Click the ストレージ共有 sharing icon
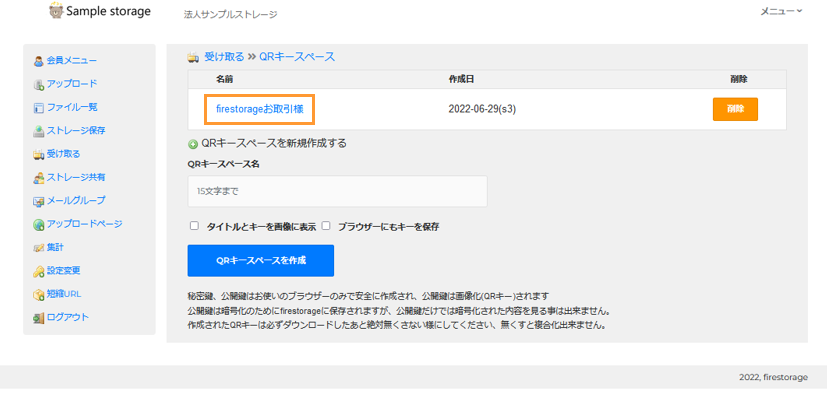The width and height of the screenshot is (827, 396). point(39,178)
